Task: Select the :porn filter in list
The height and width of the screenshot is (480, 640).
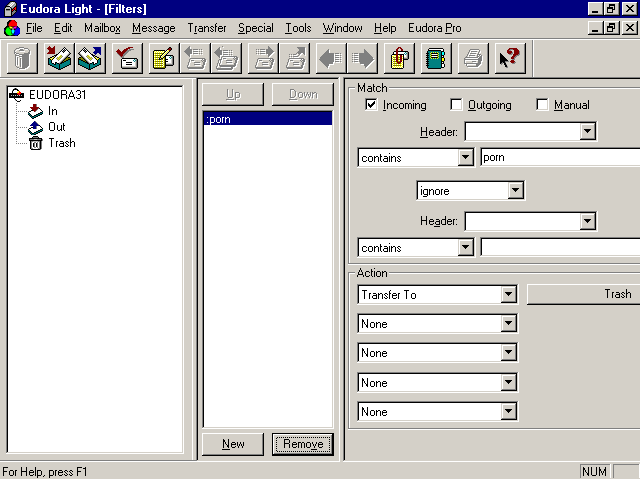Action: click(268, 119)
